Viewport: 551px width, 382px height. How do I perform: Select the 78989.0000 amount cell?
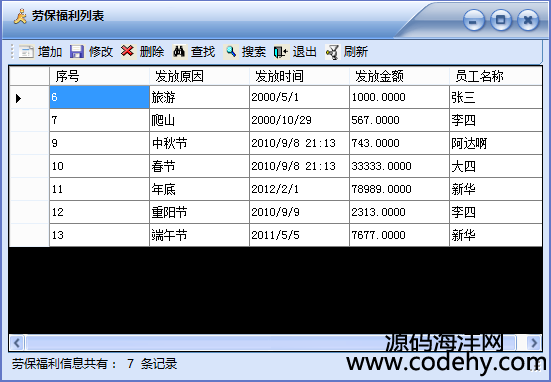tap(399, 189)
